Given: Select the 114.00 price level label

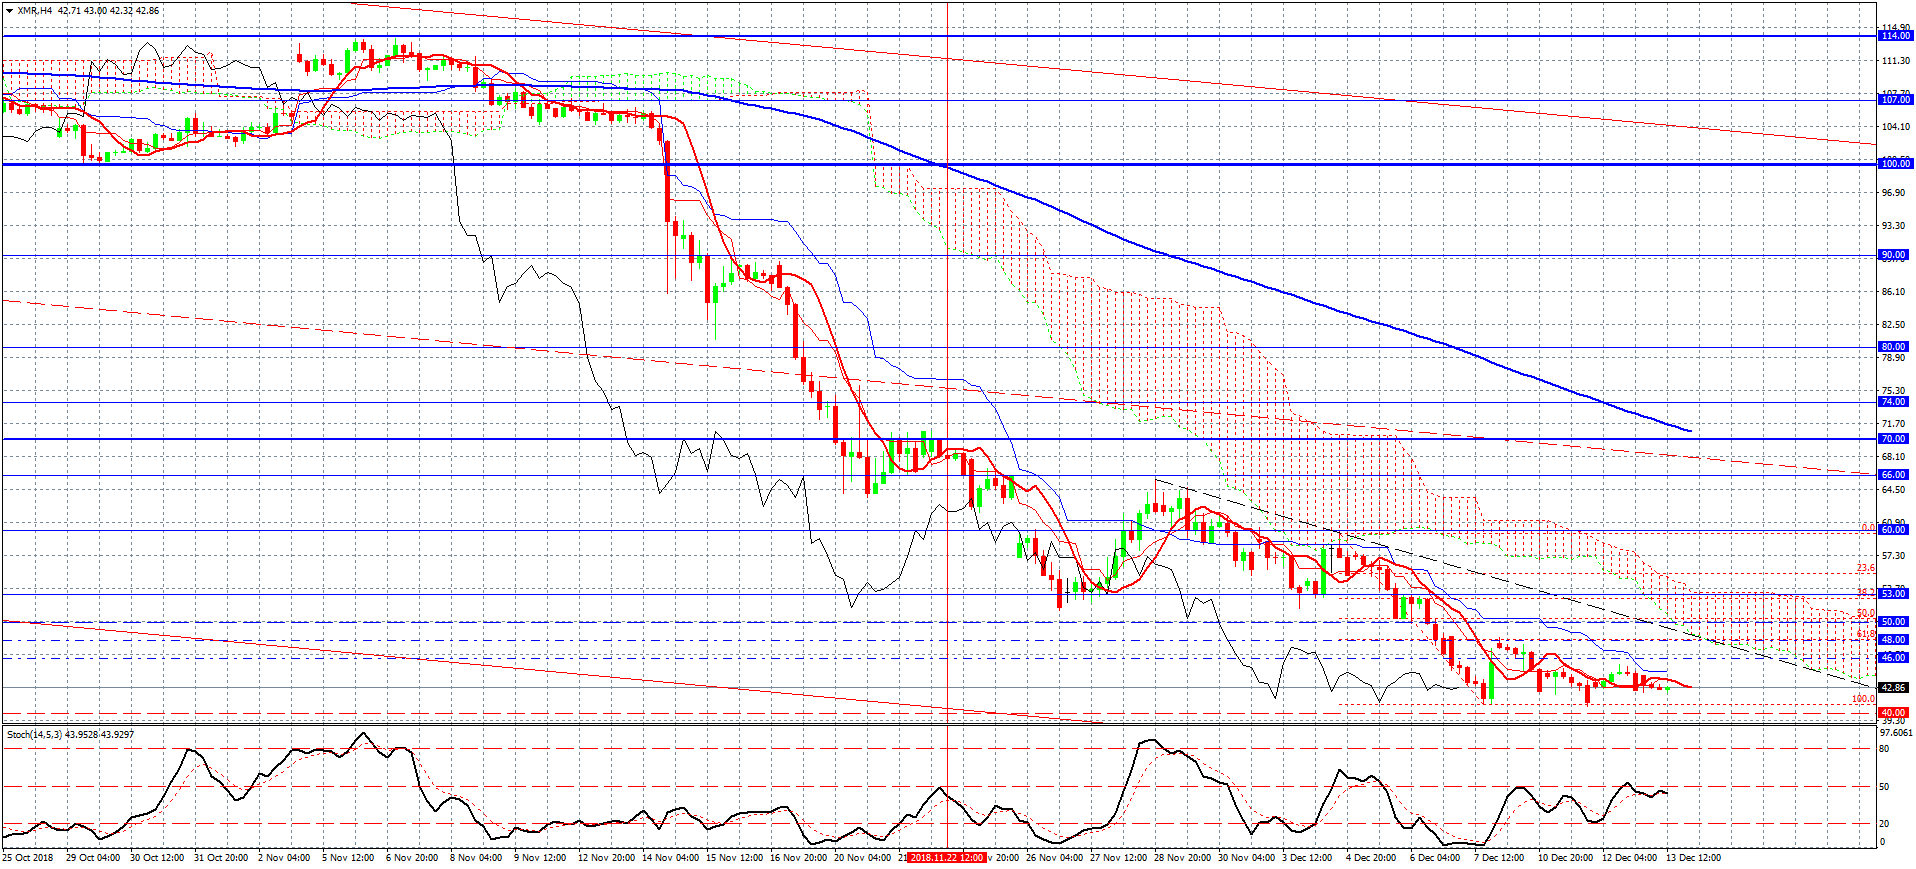Looking at the screenshot, I should pos(1895,36).
